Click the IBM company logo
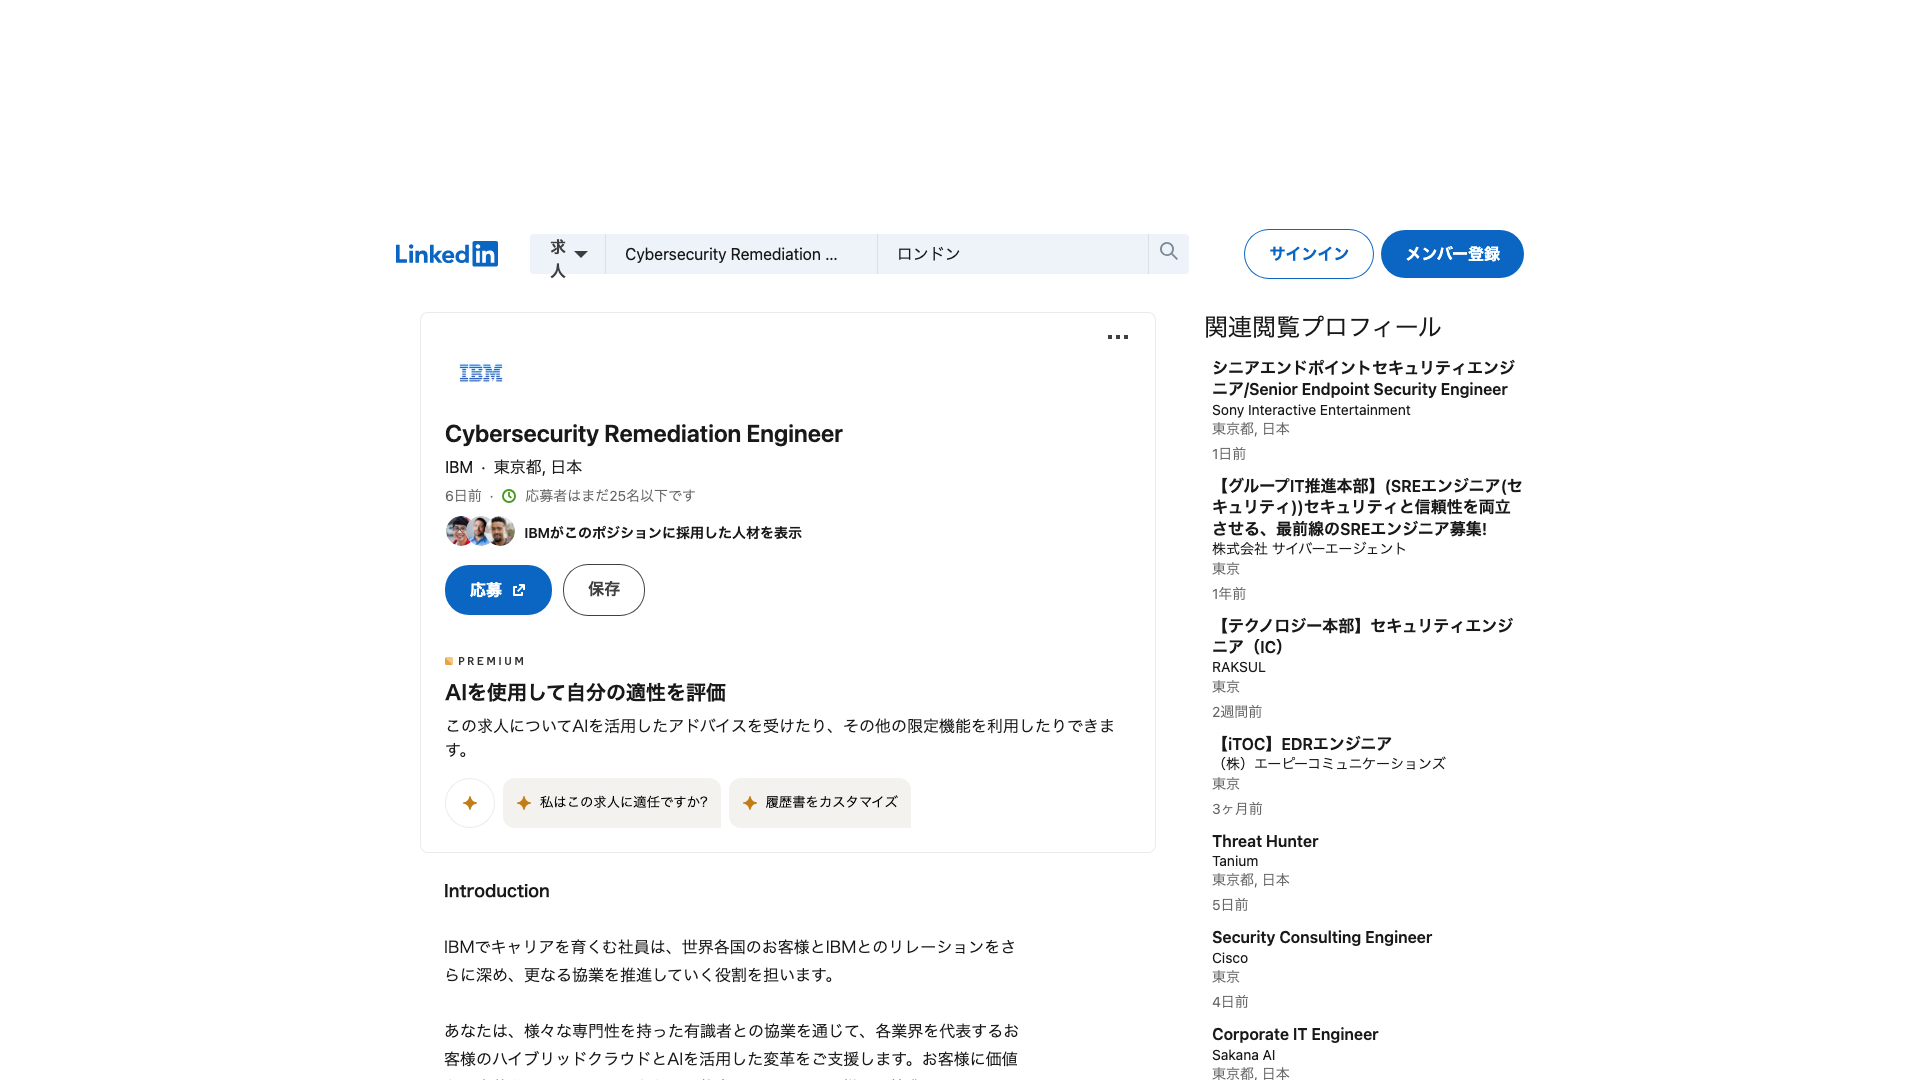This screenshot has height=1080, width=1920. point(481,373)
